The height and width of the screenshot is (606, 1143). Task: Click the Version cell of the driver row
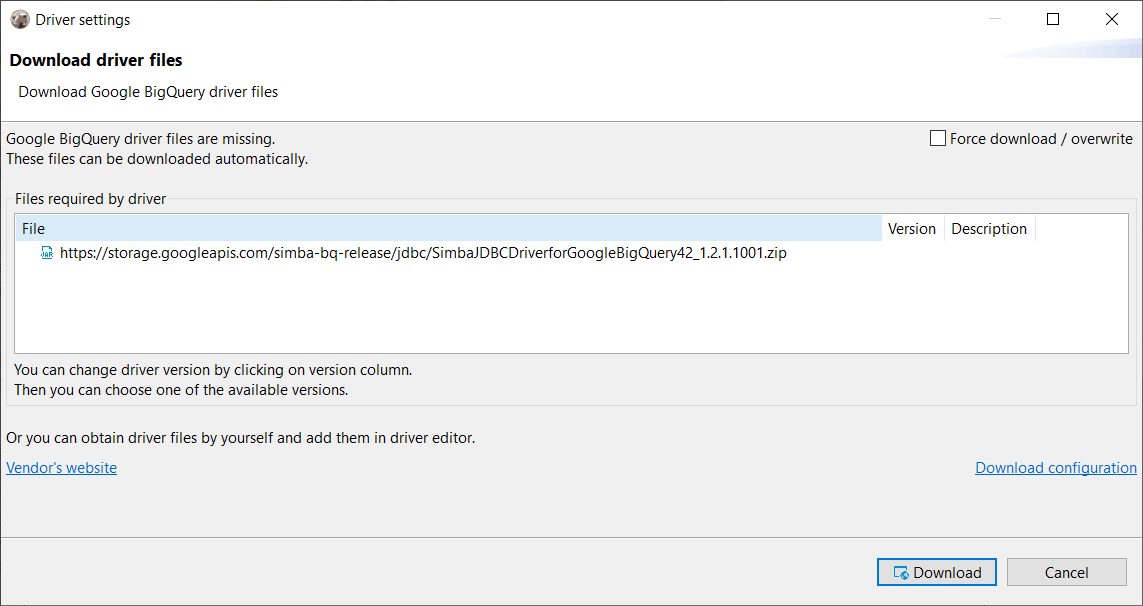coord(911,253)
